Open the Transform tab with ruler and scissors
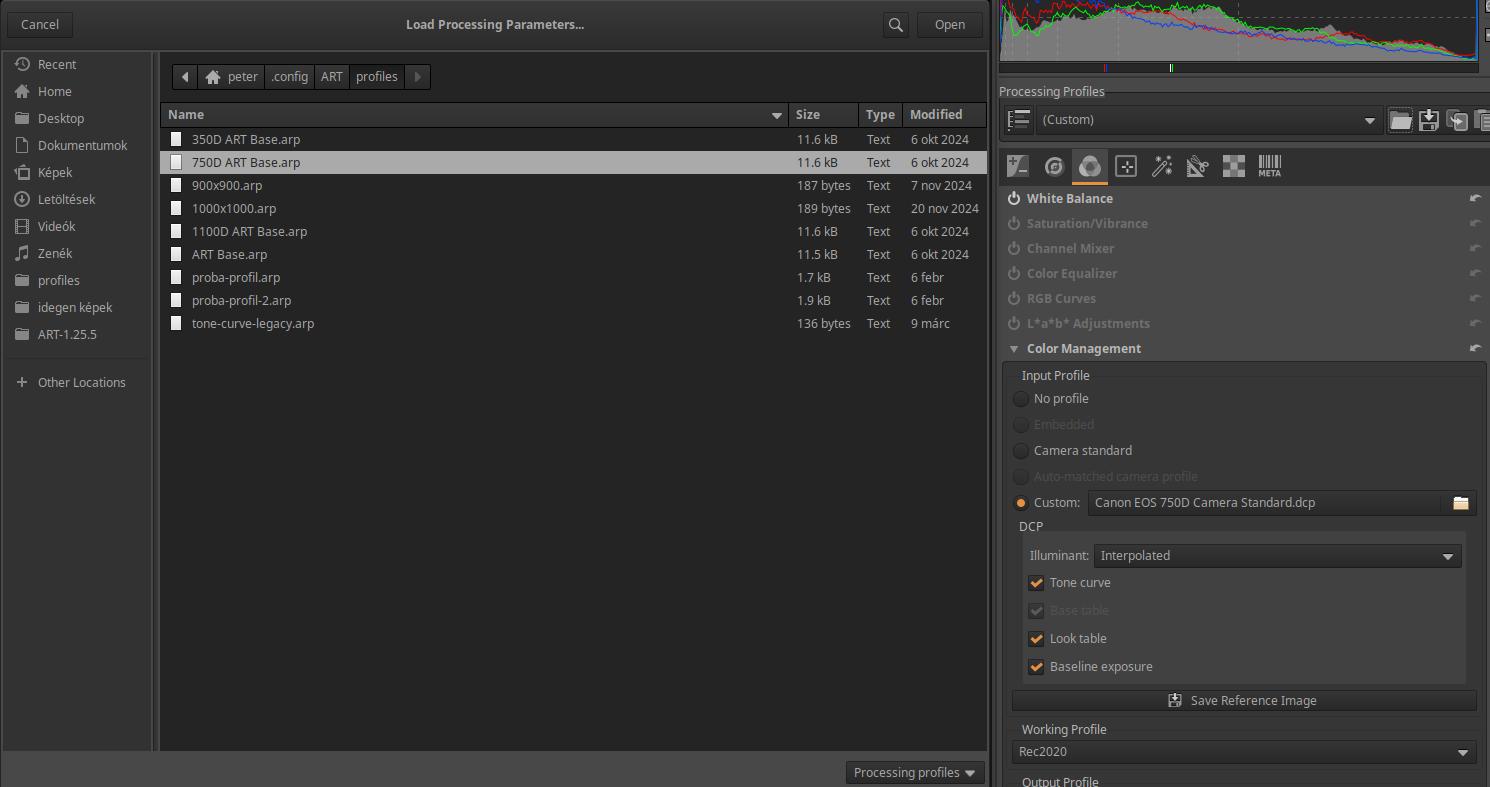The width and height of the screenshot is (1490, 787). tap(1198, 167)
